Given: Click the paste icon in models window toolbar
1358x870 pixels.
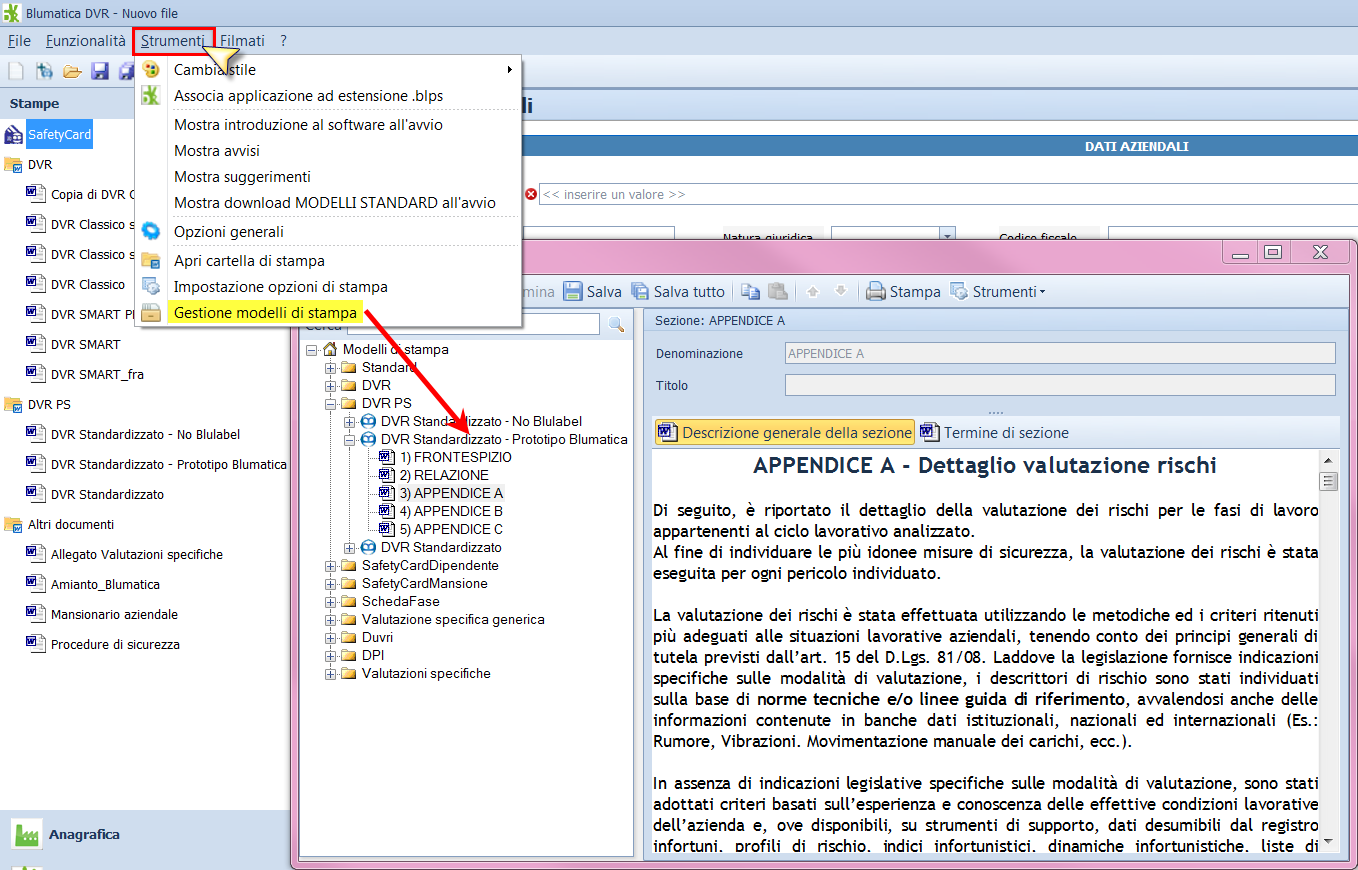Looking at the screenshot, I should [777, 291].
